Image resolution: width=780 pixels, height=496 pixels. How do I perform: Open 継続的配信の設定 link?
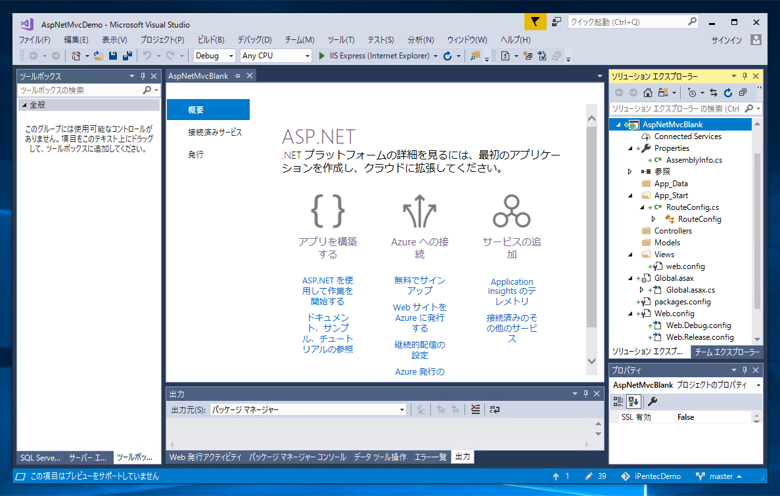(419, 350)
